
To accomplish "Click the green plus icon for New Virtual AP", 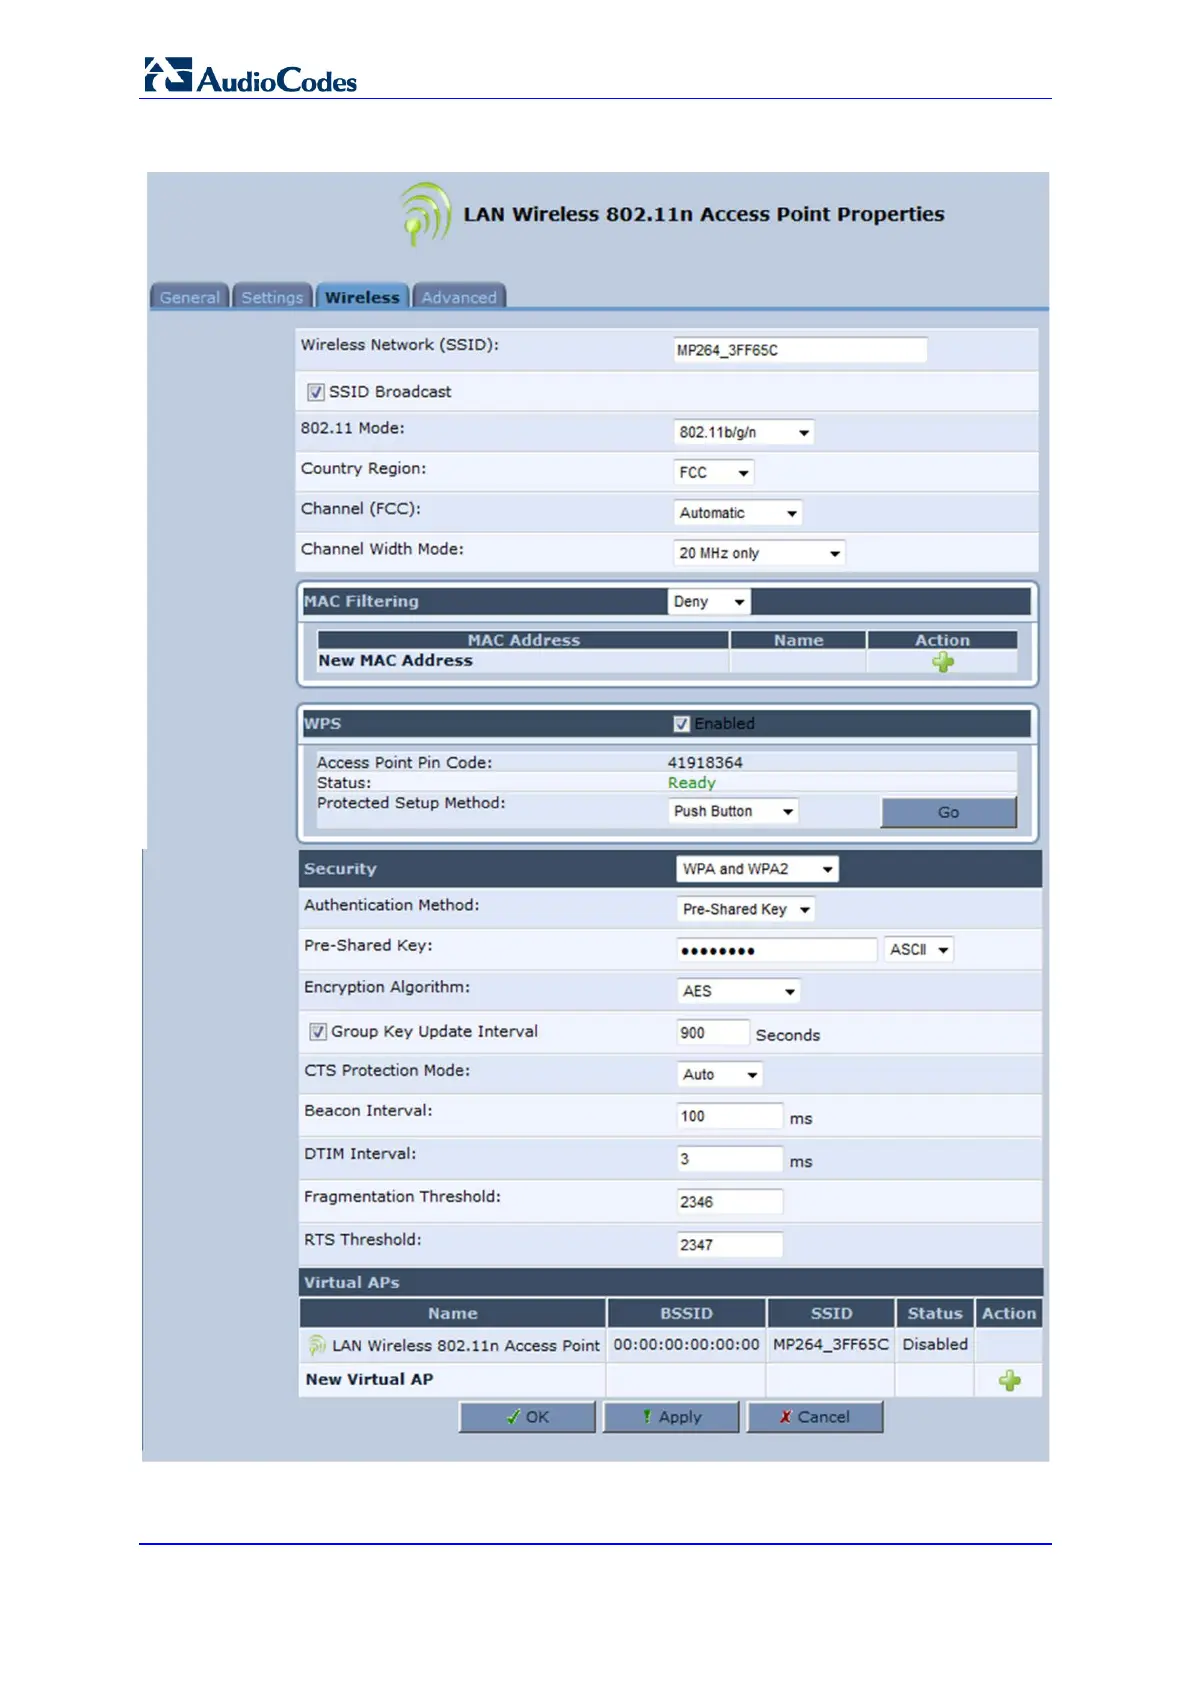I will pyautogui.click(x=1010, y=1381).
